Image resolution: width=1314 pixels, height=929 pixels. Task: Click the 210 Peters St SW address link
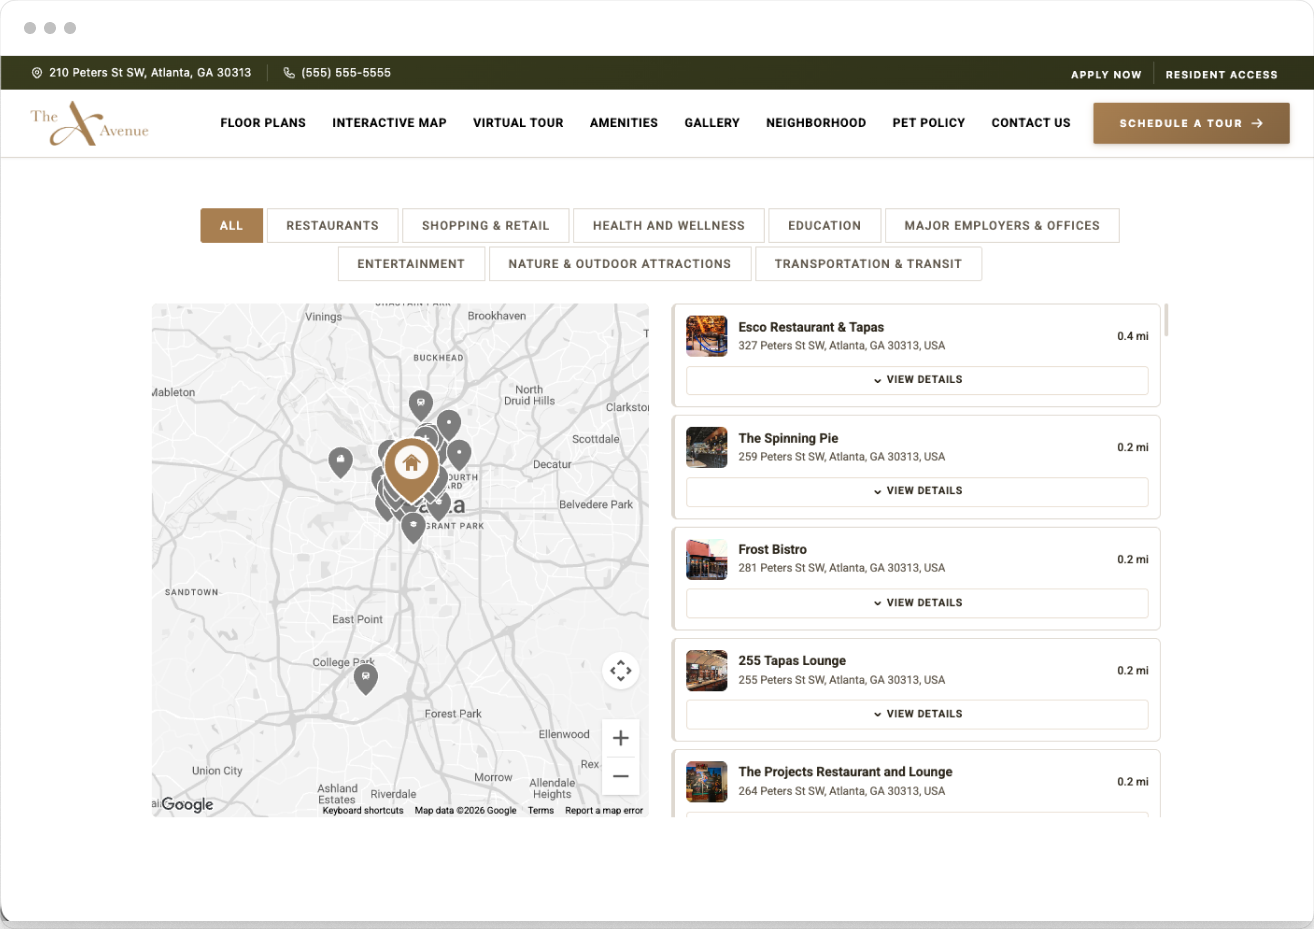[150, 73]
